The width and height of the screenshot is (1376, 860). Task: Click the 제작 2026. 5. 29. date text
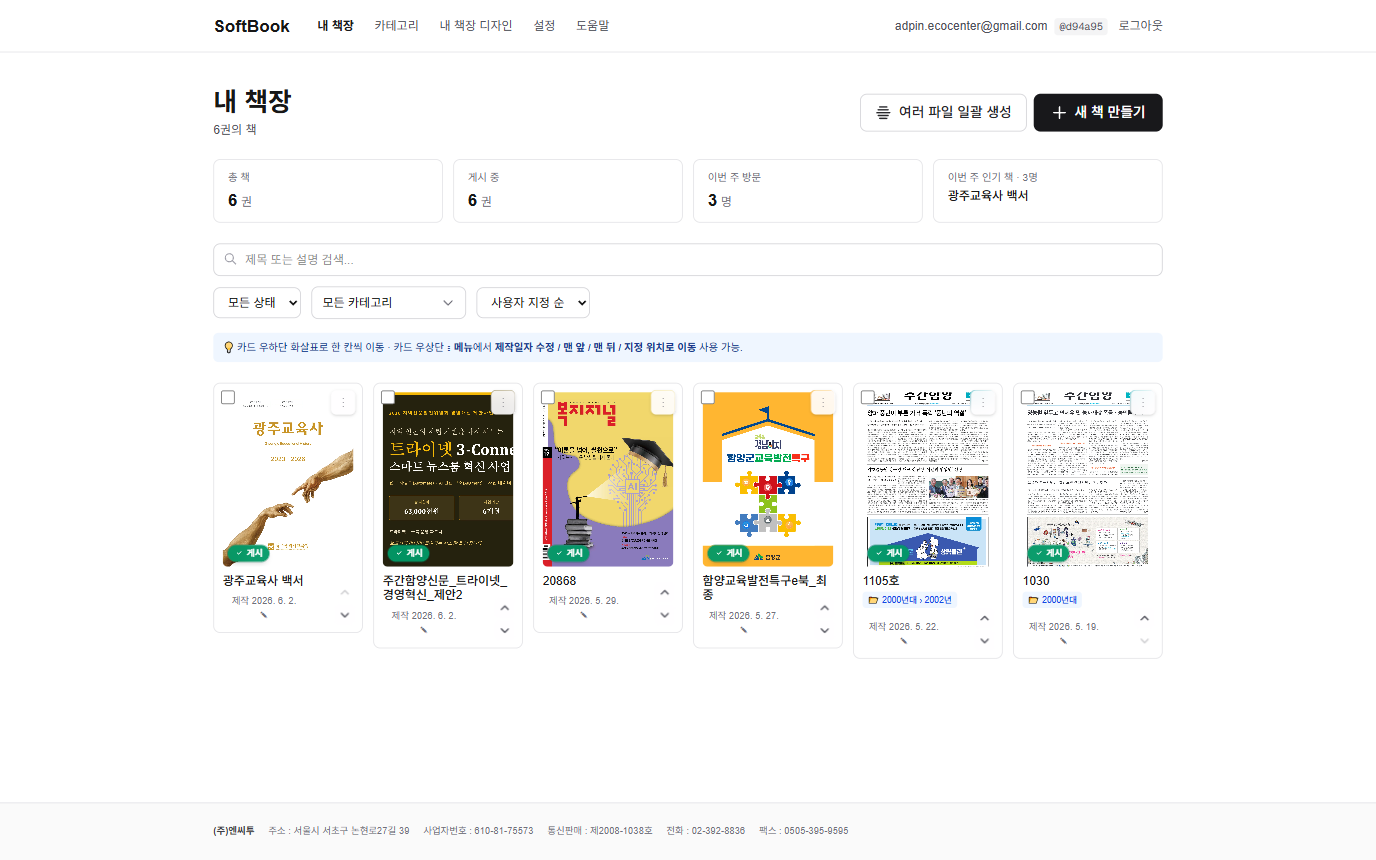pyautogui.click(x=584, y=601)
